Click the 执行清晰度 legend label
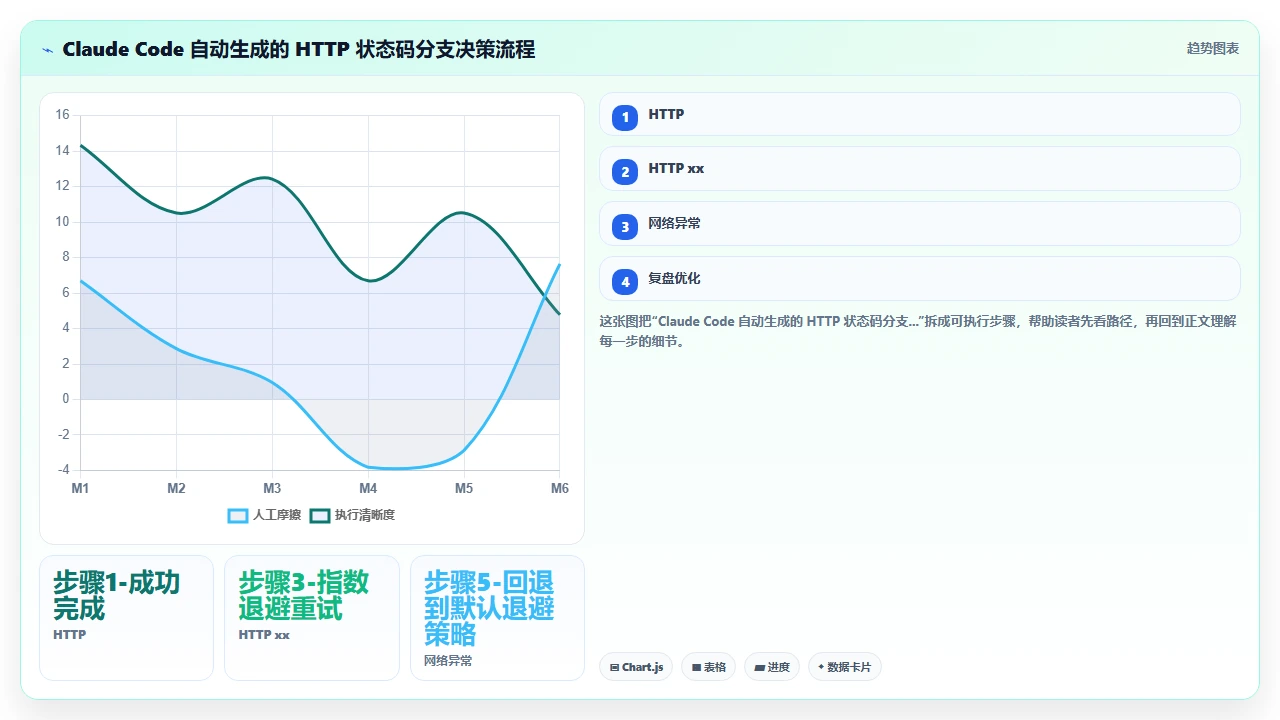 (365, 515)
